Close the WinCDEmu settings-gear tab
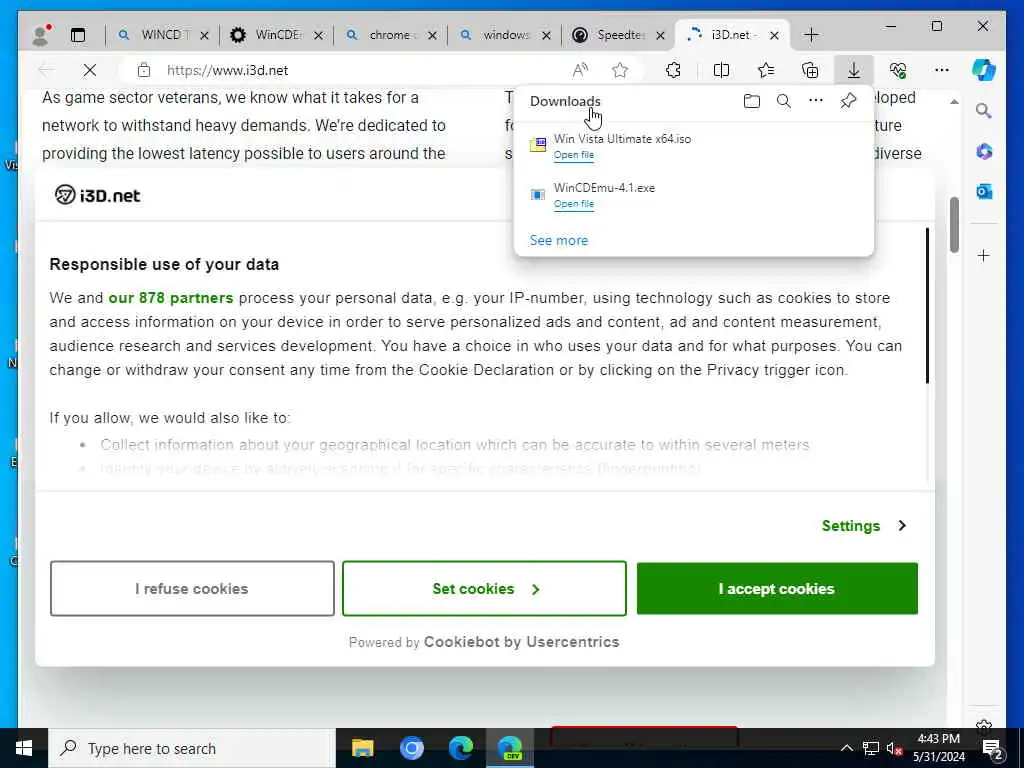1024x768 pixels. [318, 35]
